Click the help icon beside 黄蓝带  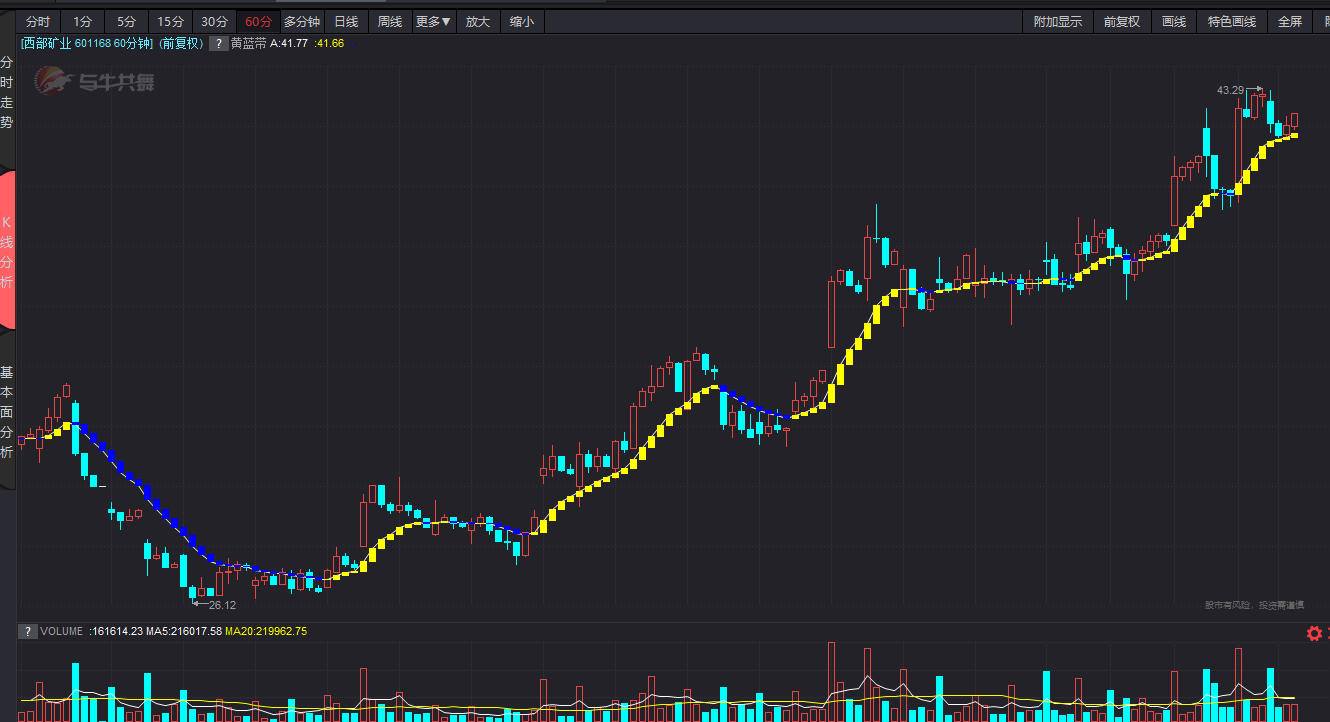(x=217, y=44)
